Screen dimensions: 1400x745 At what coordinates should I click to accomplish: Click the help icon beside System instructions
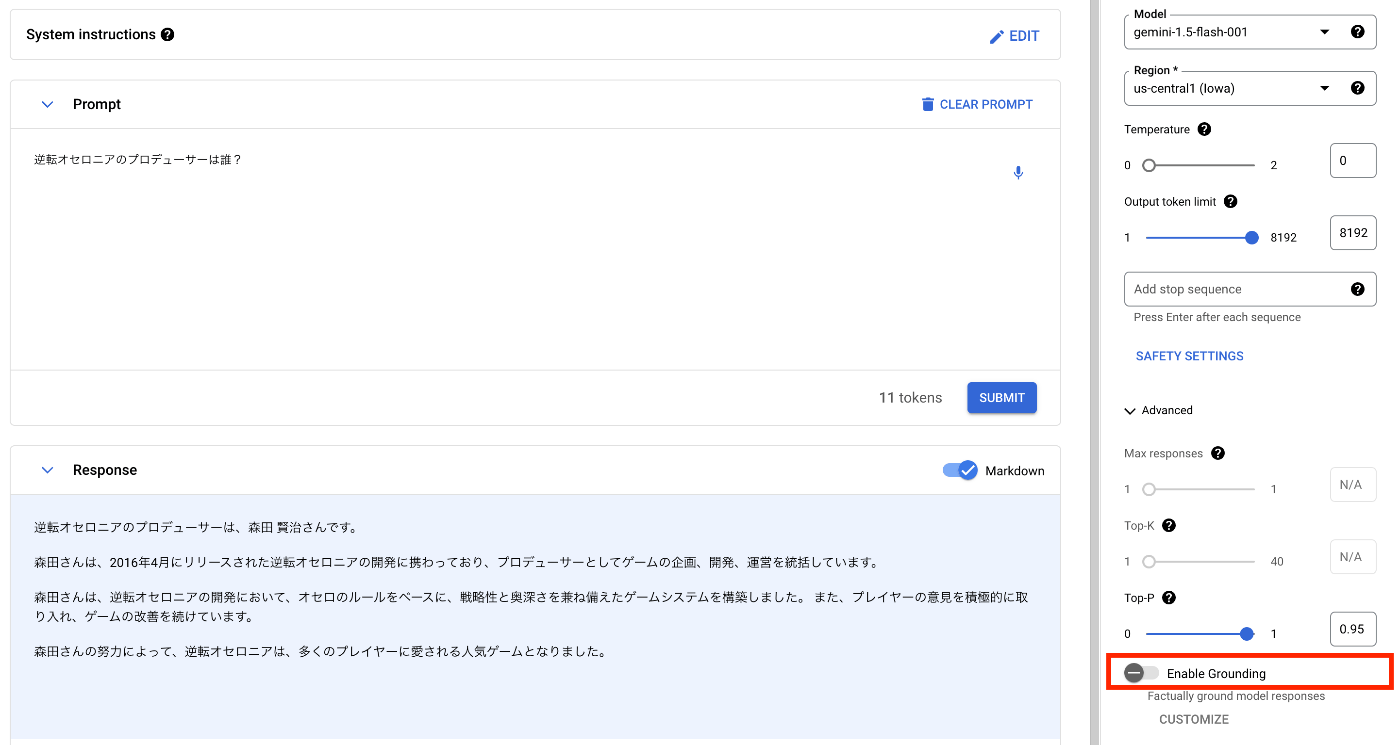point(167,35)
